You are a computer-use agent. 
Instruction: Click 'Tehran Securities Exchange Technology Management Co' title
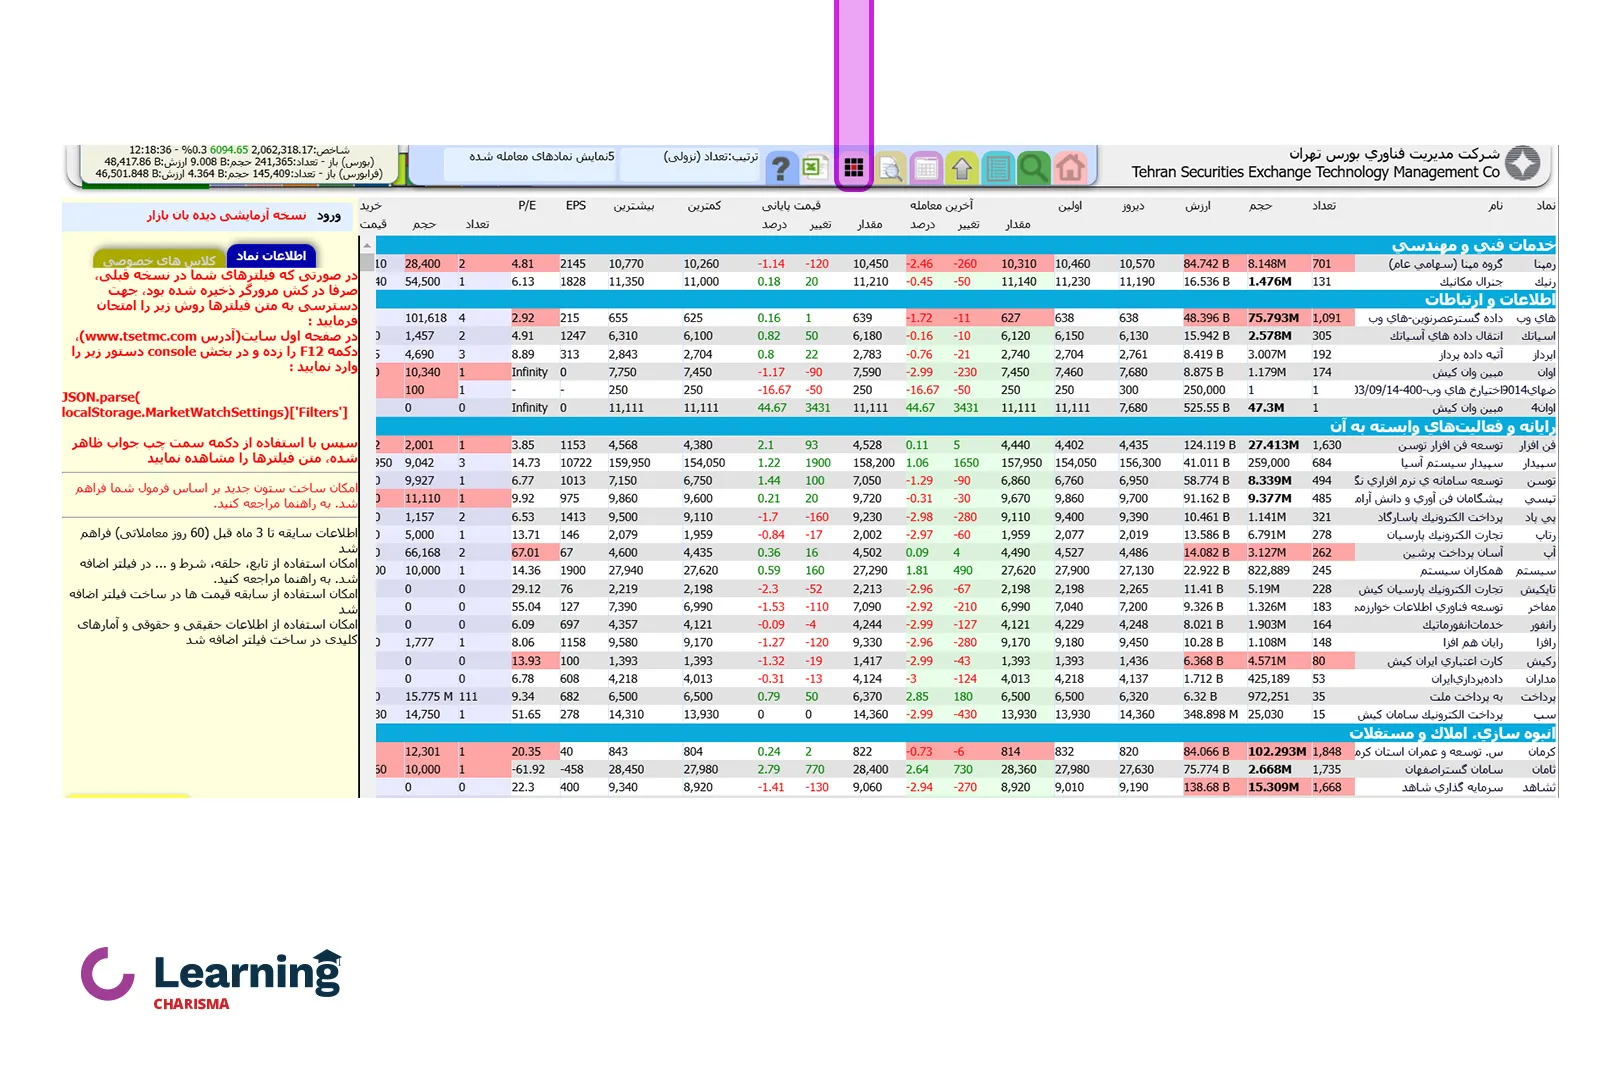(1315, 172)
